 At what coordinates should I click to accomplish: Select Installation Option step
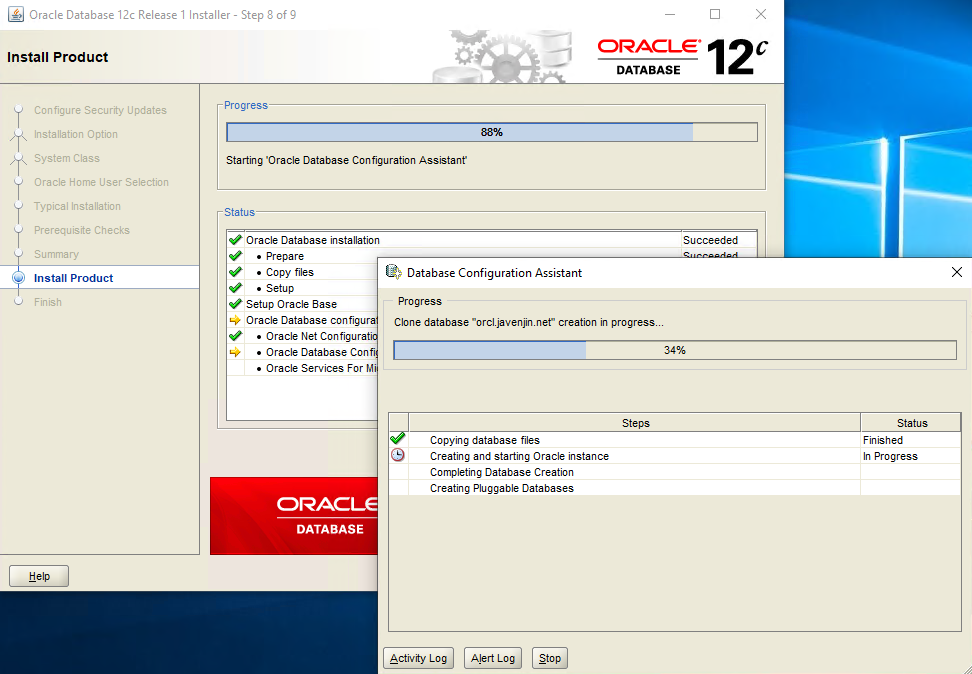[76, 134]
